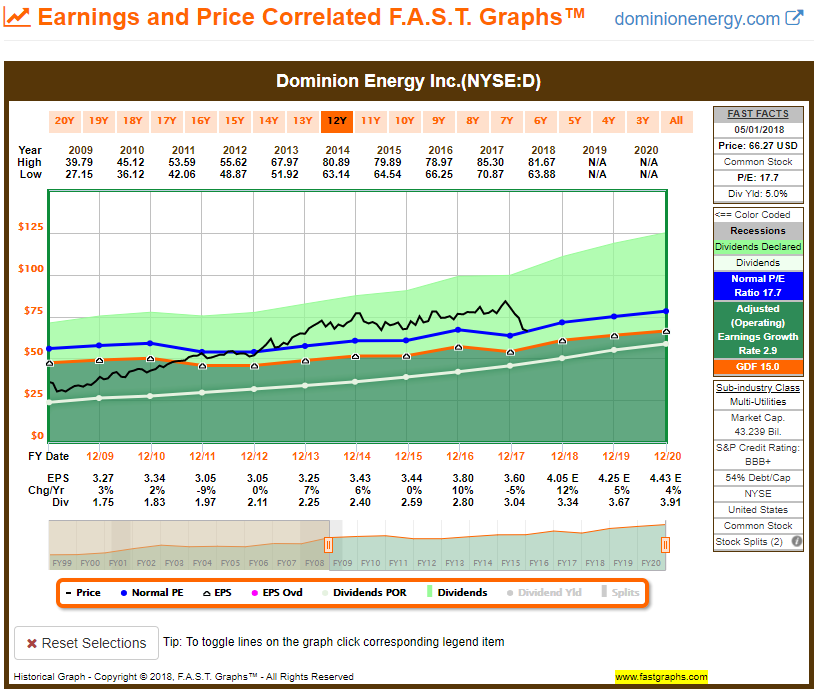Click the 12/14 FY date label

pyautogui.click(x=357, y=456)
